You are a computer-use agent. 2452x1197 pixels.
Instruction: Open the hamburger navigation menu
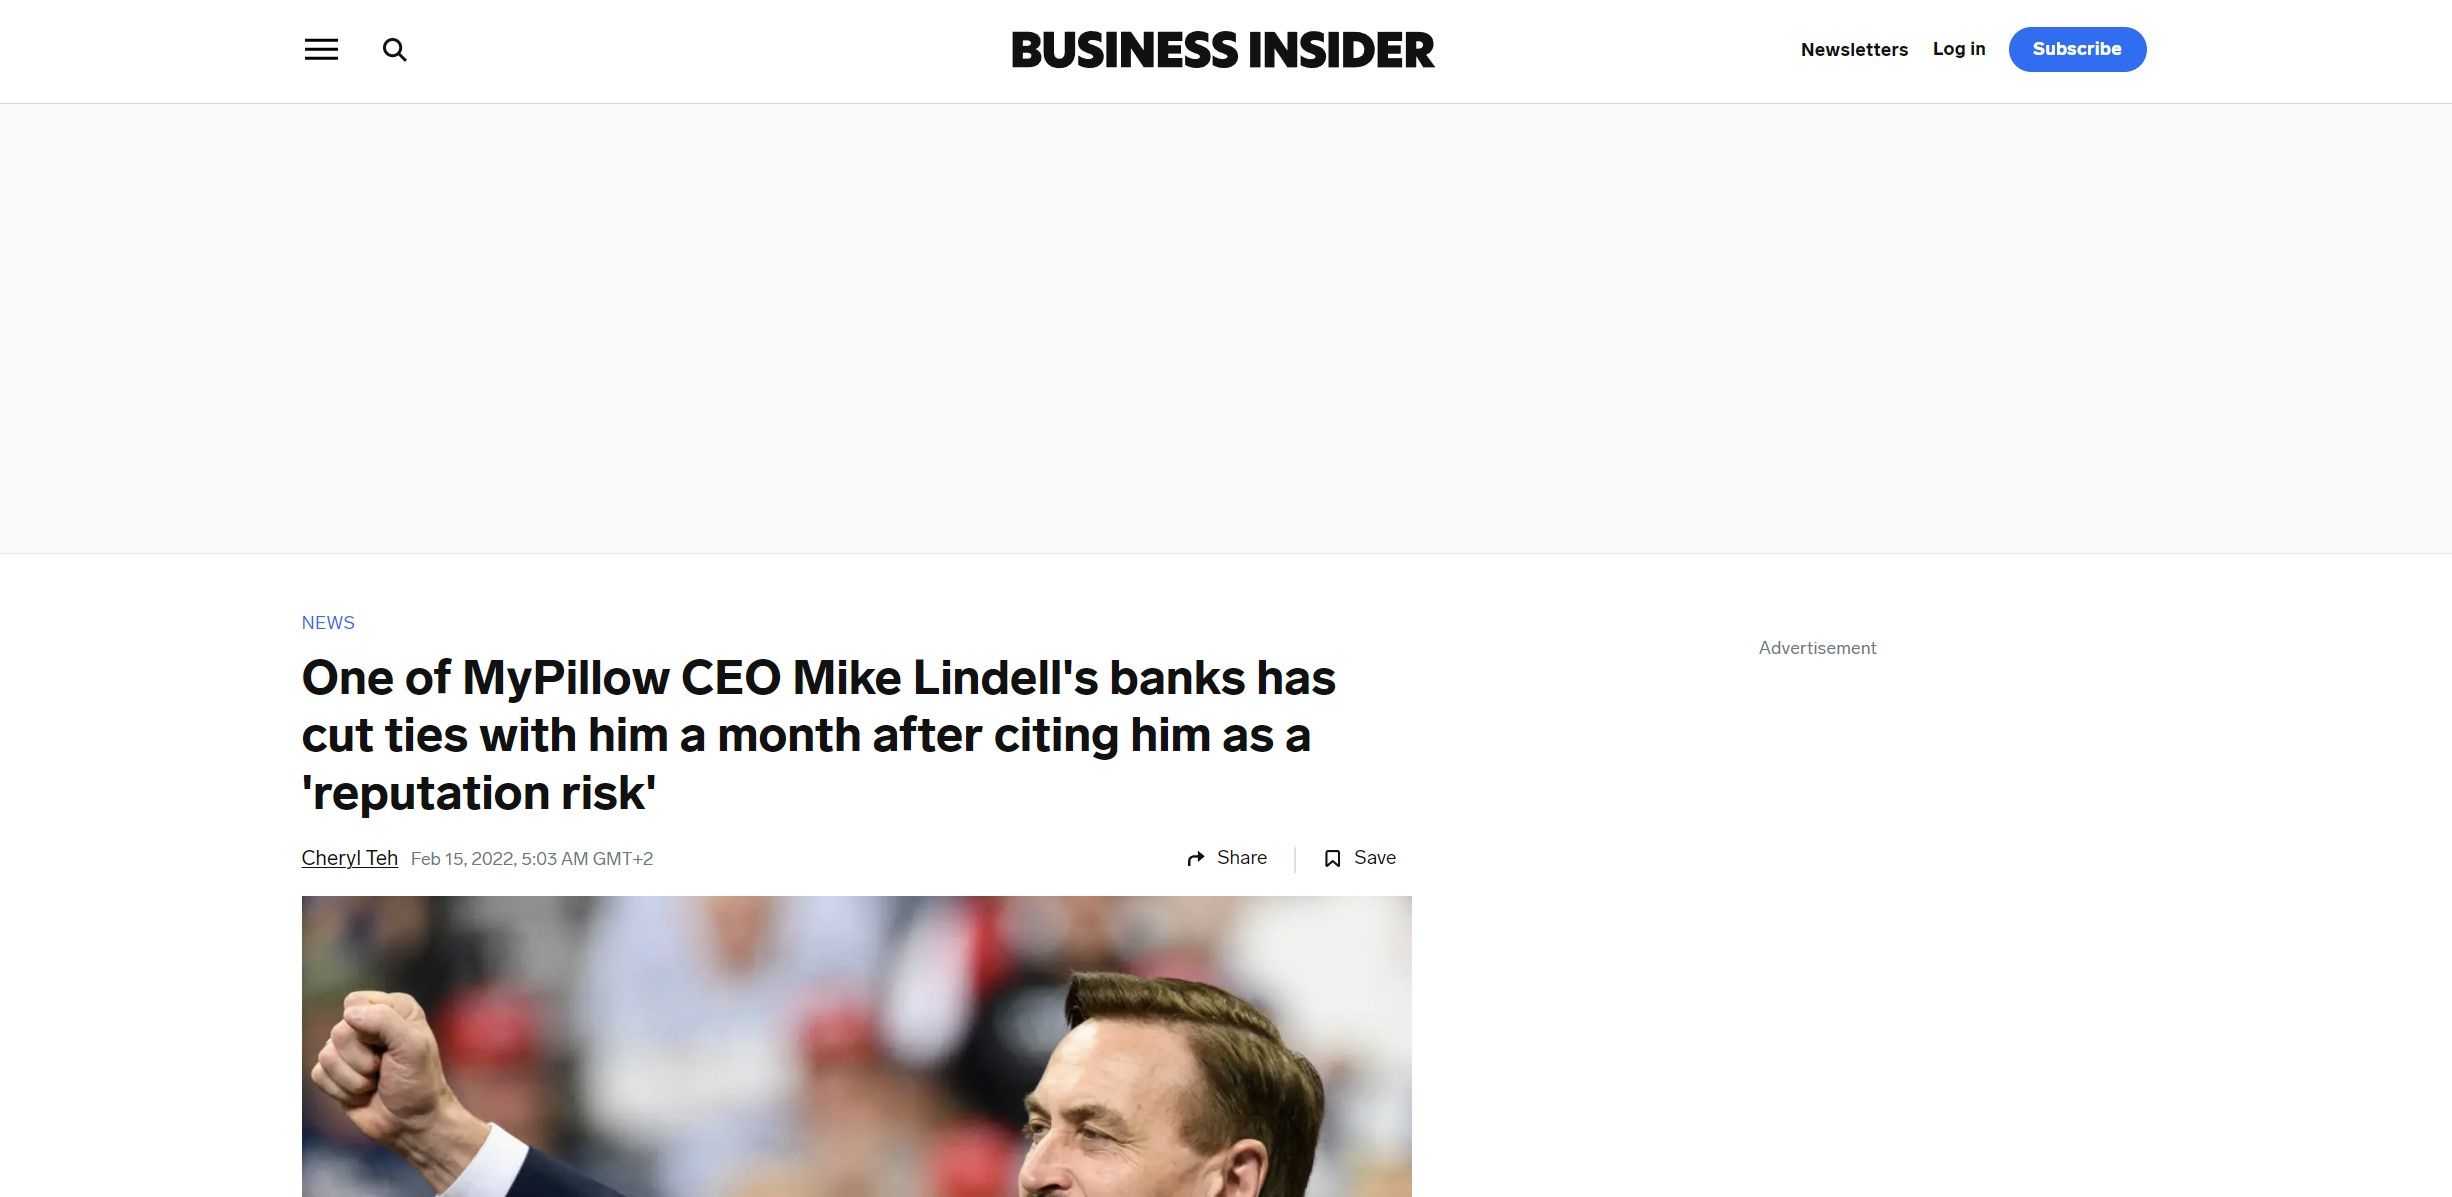[321, 49]
